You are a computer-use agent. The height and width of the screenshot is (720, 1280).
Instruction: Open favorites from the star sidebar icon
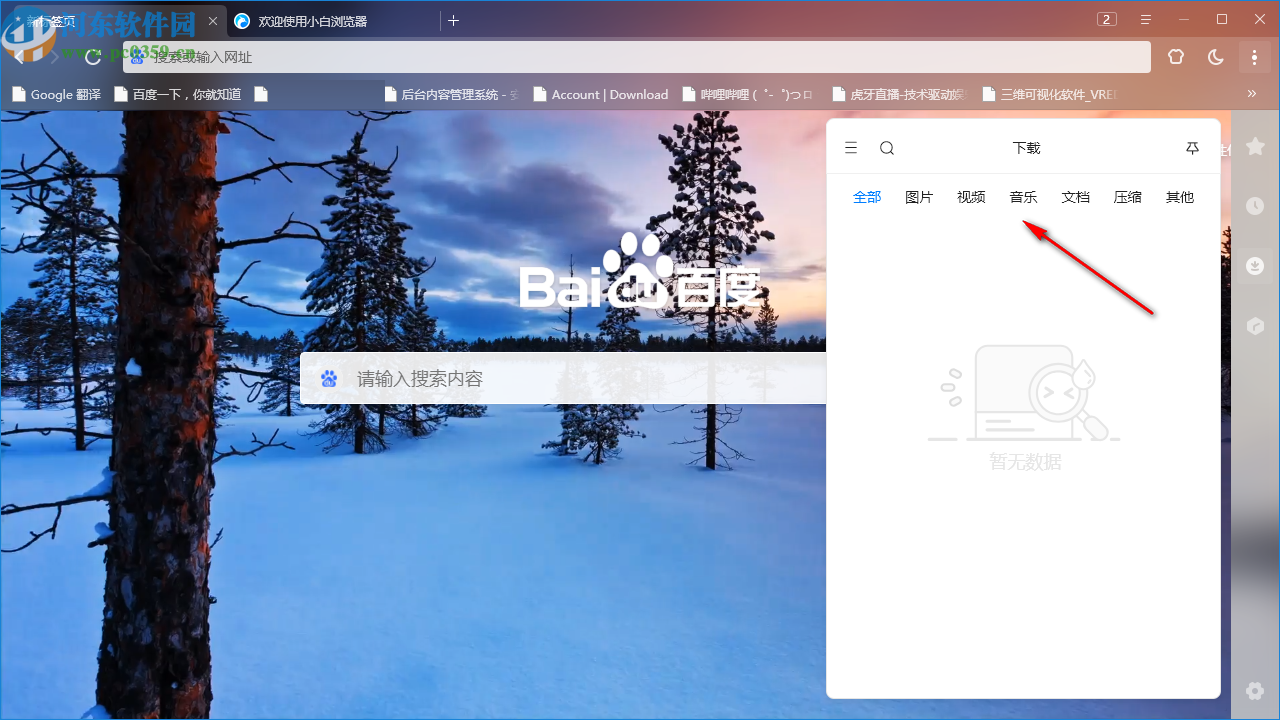(1255, 147)
